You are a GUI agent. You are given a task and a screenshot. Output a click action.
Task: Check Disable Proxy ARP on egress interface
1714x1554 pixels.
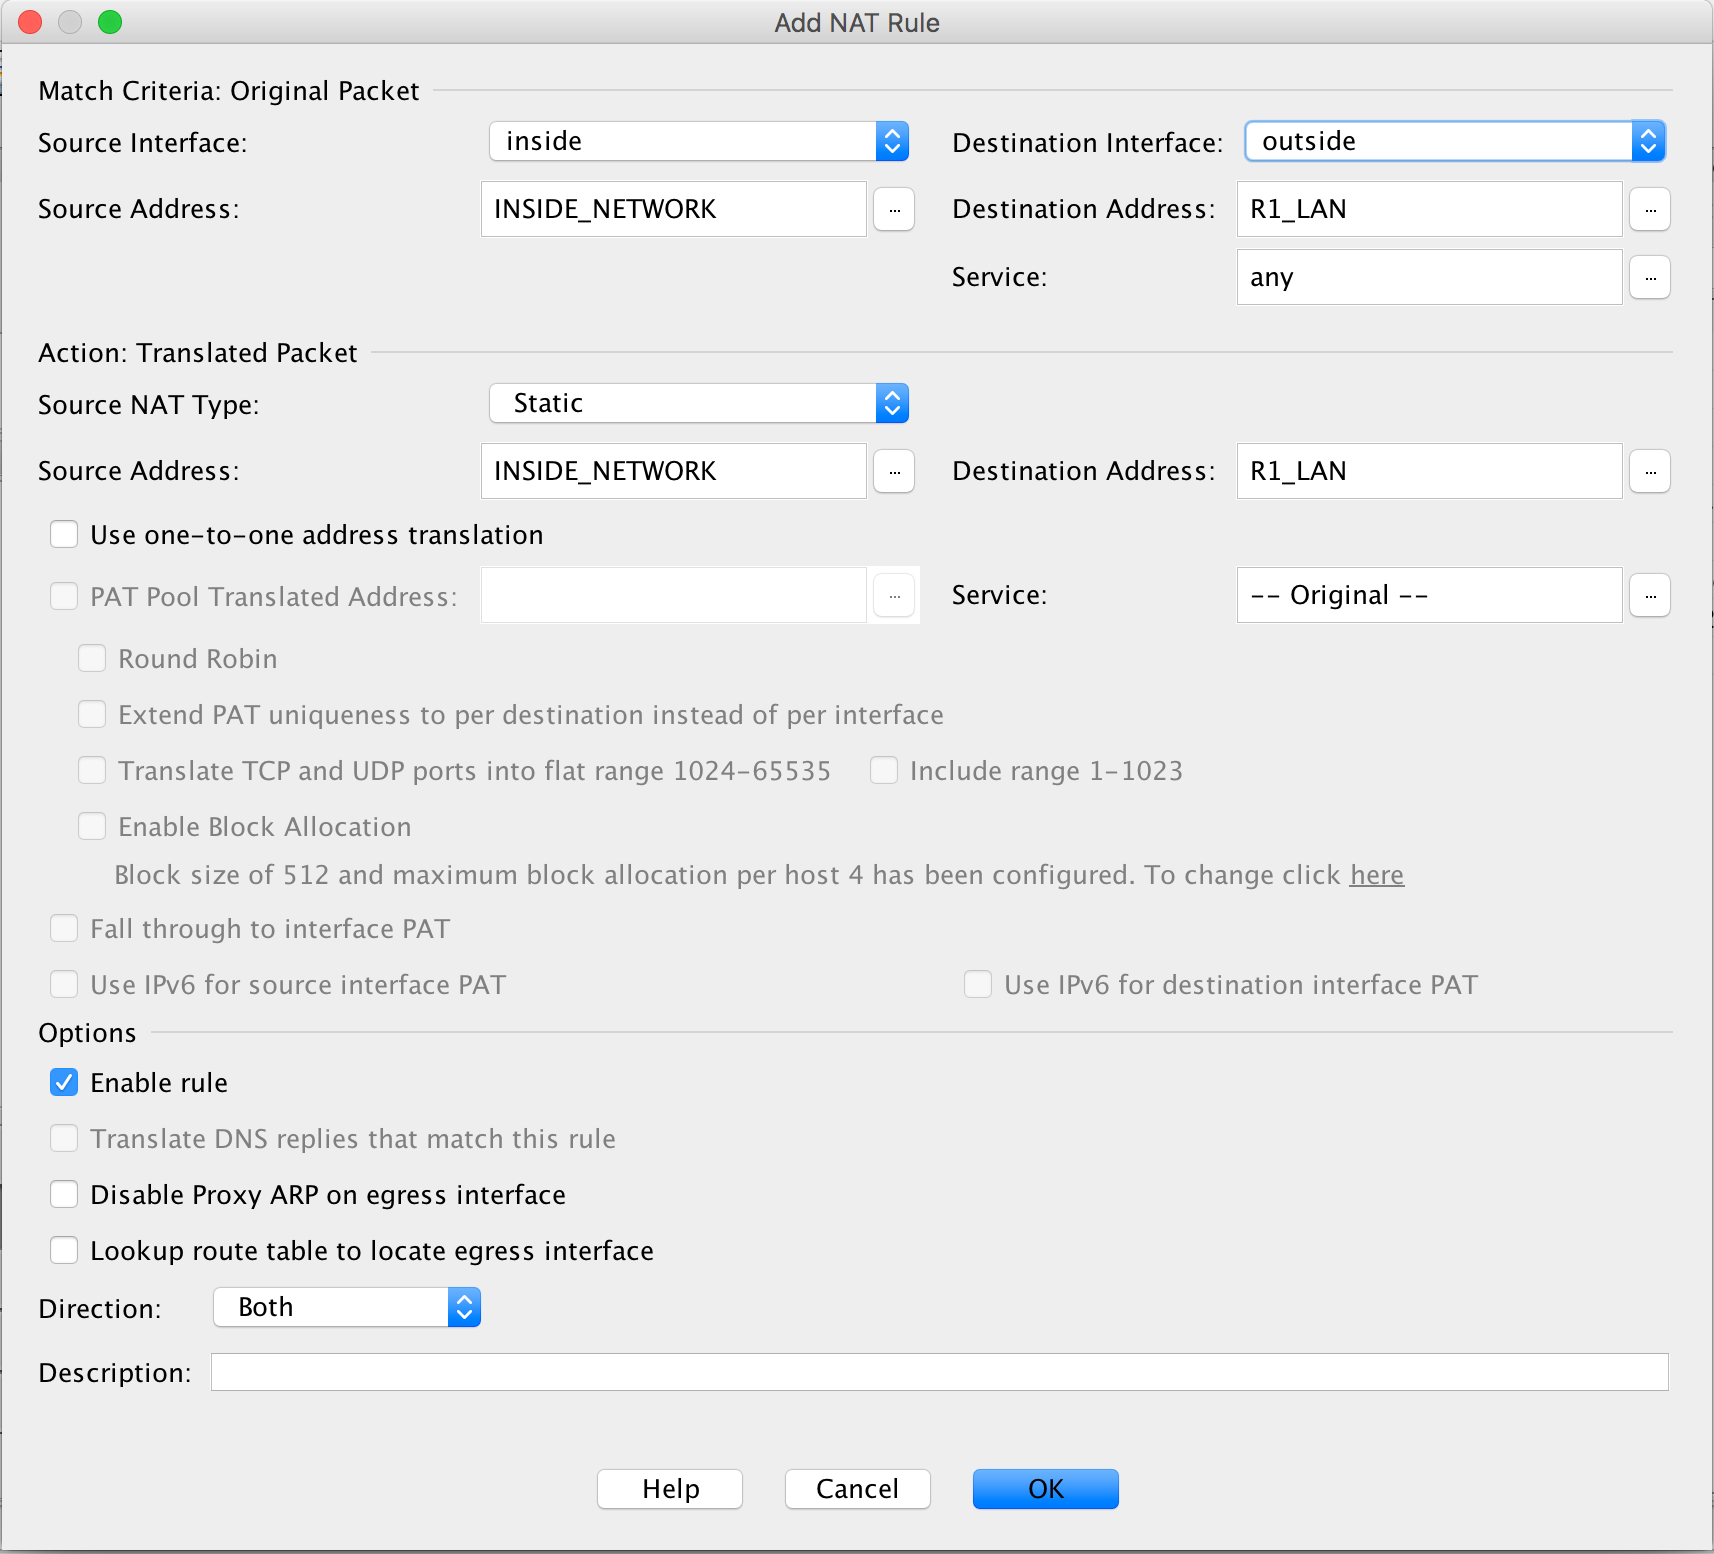pyautogui.click(x=65, y=1195)
